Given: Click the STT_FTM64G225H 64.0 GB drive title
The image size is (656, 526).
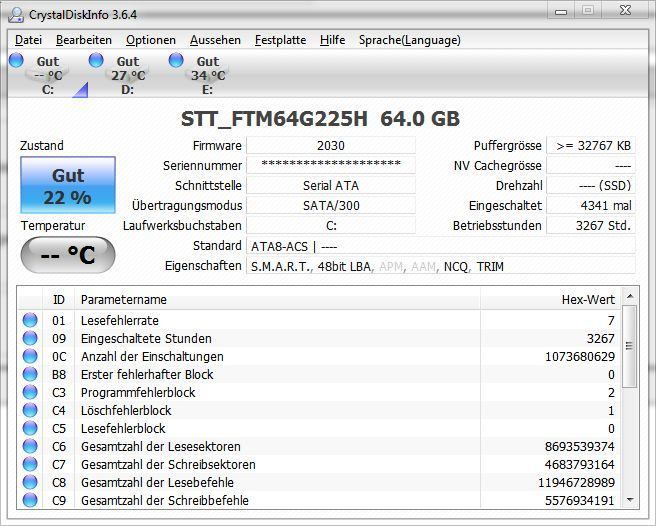Looking at the screenshot, I should coord(320,119).
